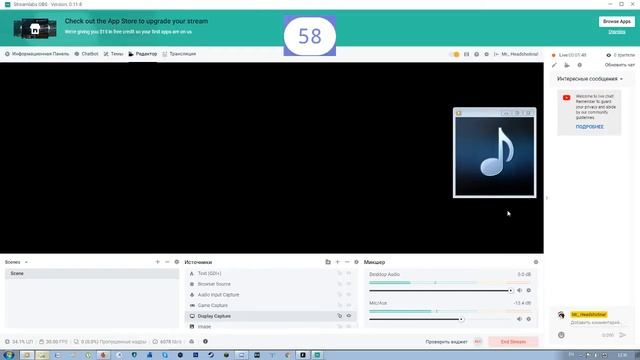
Task: Click the bug report icon in status bar
Action: click(191, 341)
